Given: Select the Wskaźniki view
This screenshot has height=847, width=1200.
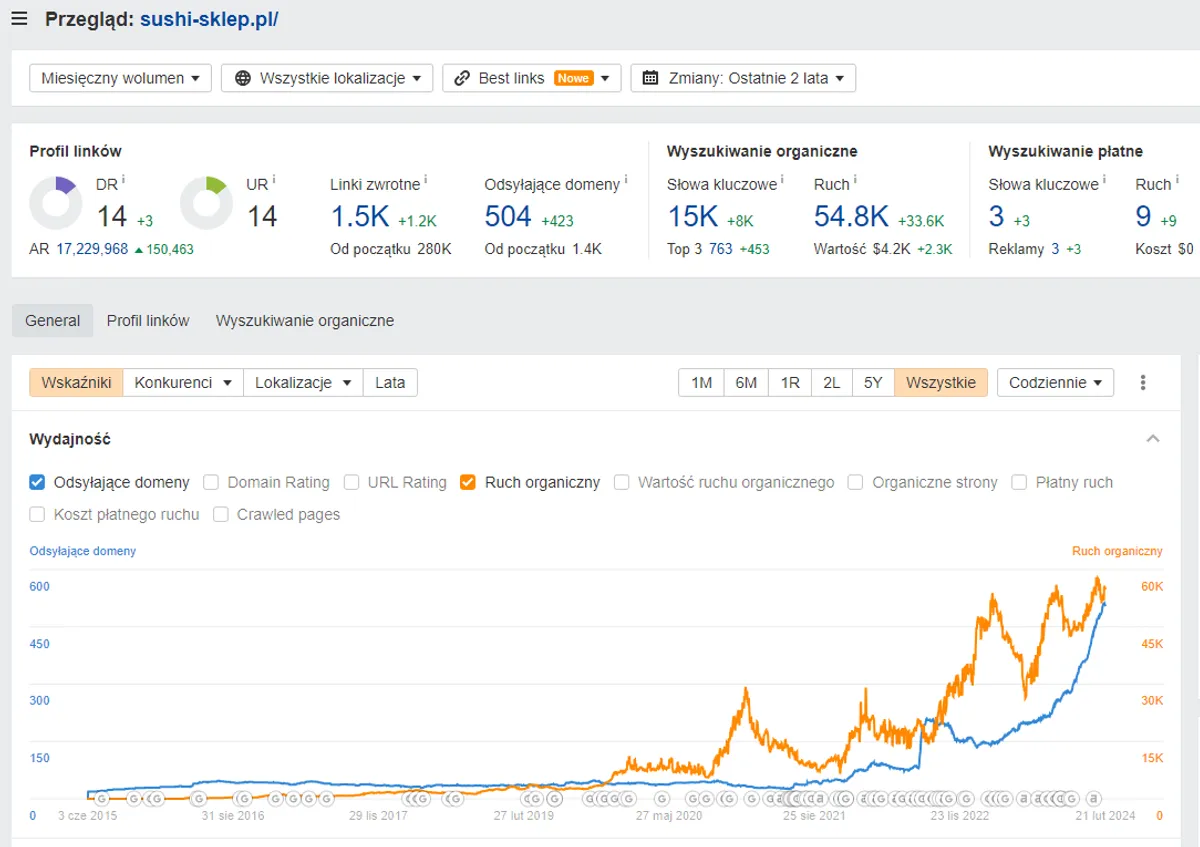Looking at the screenshot, I should click(76, 382).
